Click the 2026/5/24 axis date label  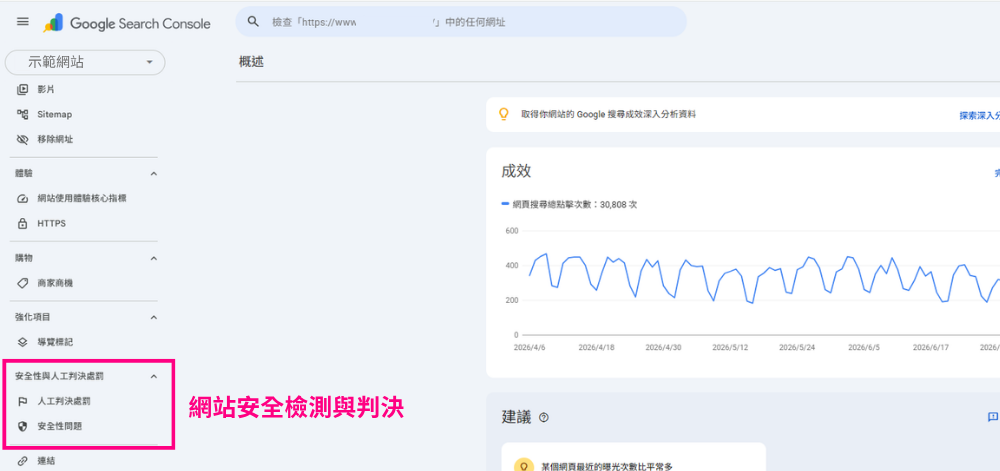point(797,348)
